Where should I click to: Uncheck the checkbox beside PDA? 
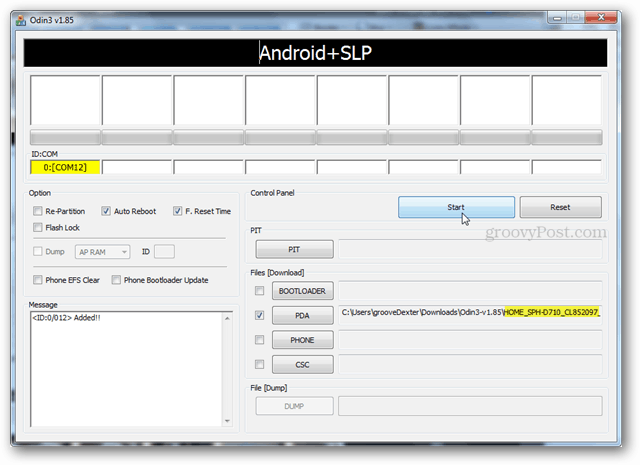click(260, 315)
